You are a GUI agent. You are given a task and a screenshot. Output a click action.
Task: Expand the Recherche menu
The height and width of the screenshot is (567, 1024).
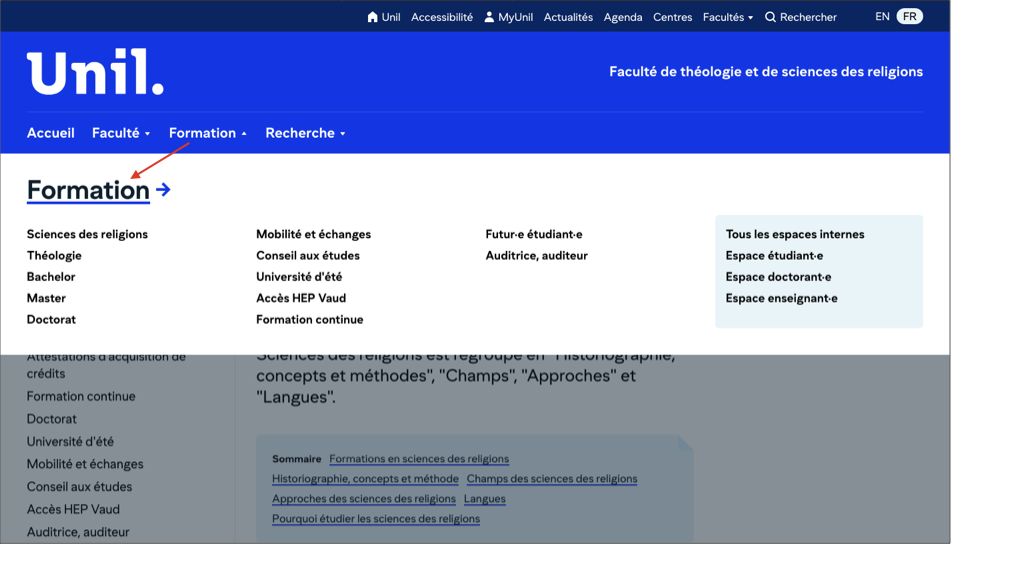(x=305, y=133)
